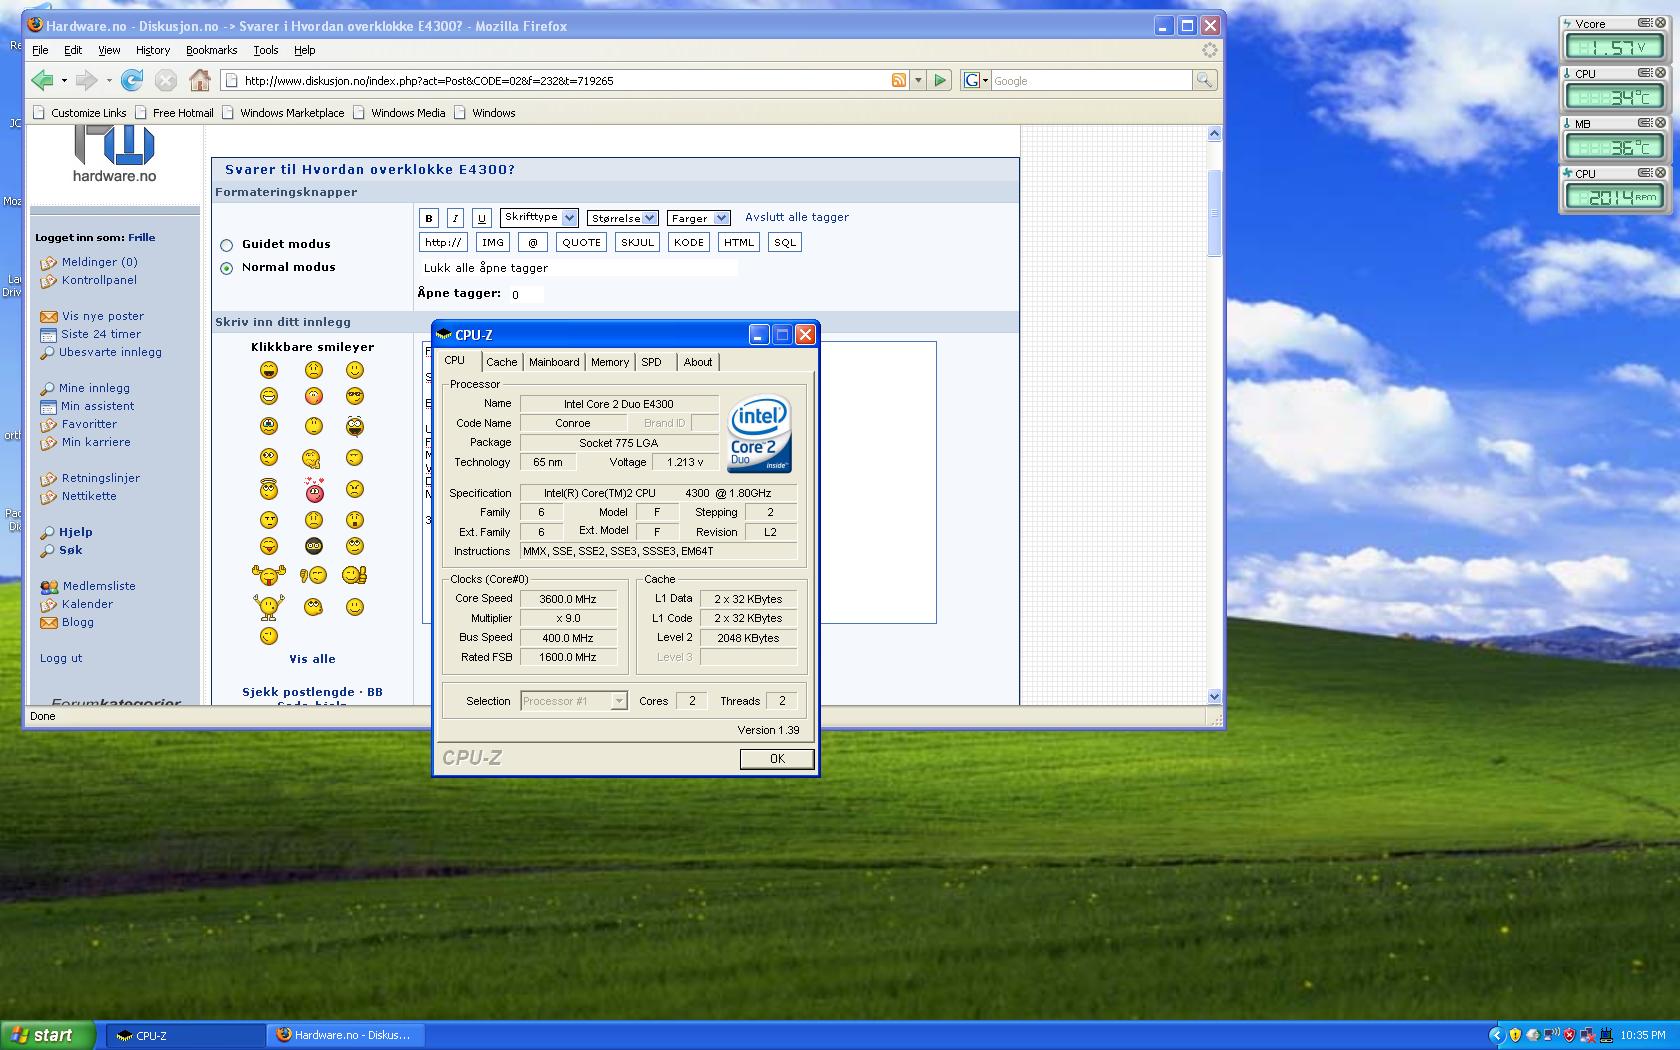Click the Min assistent icon in sidebar

coord(48,406)
